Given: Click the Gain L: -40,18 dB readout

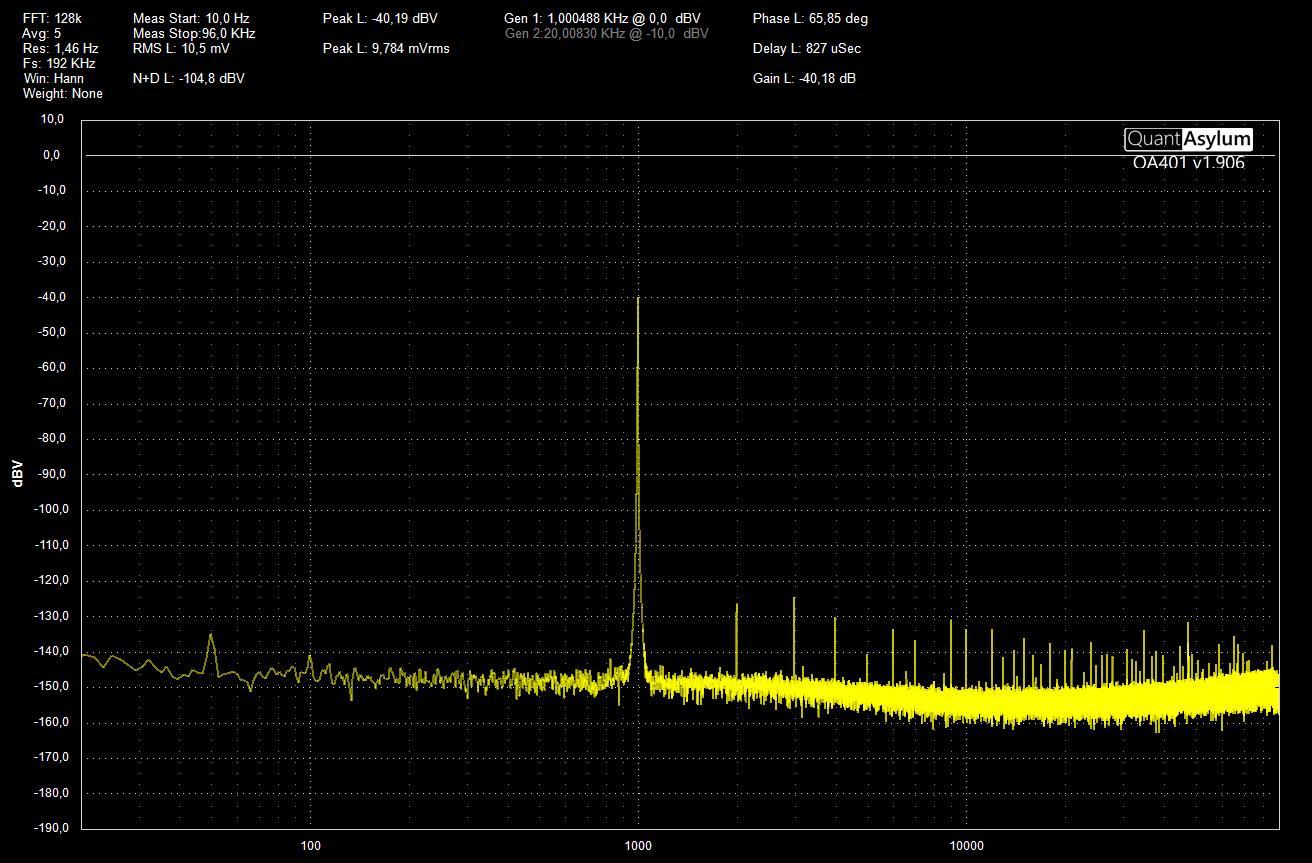Looking at the screenshot, I should tap(804, 78).
